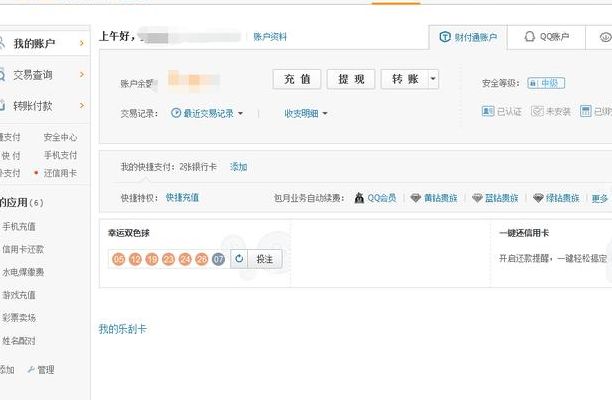
Task: Select orange lottery ball 05
Action: 119,259
